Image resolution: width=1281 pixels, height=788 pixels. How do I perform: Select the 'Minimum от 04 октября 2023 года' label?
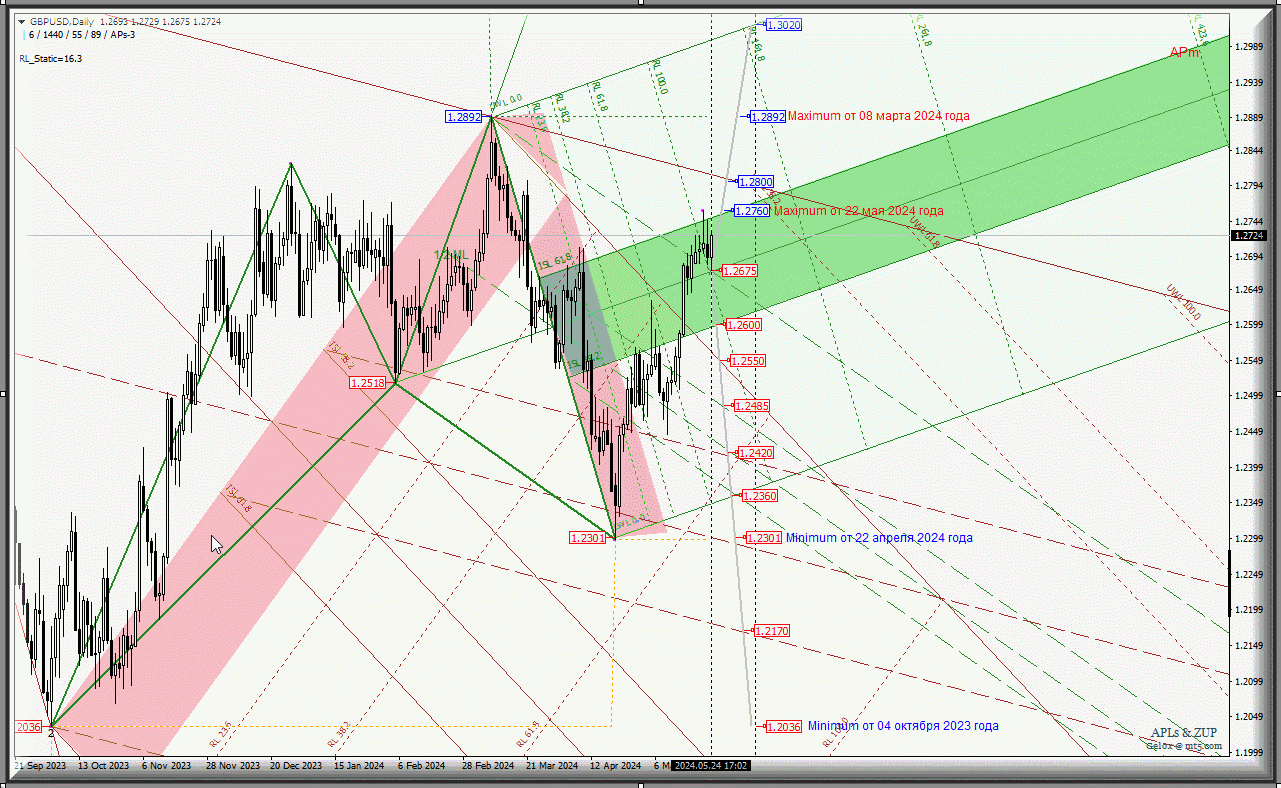point(902,726)
